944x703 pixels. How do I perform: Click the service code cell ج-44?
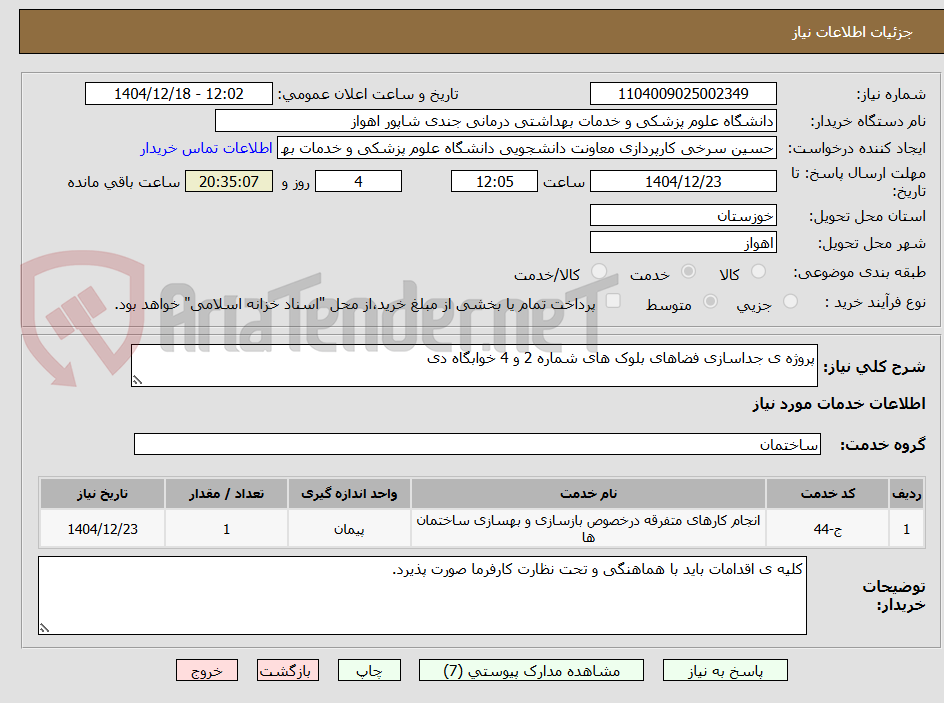(x=828, y=528)
